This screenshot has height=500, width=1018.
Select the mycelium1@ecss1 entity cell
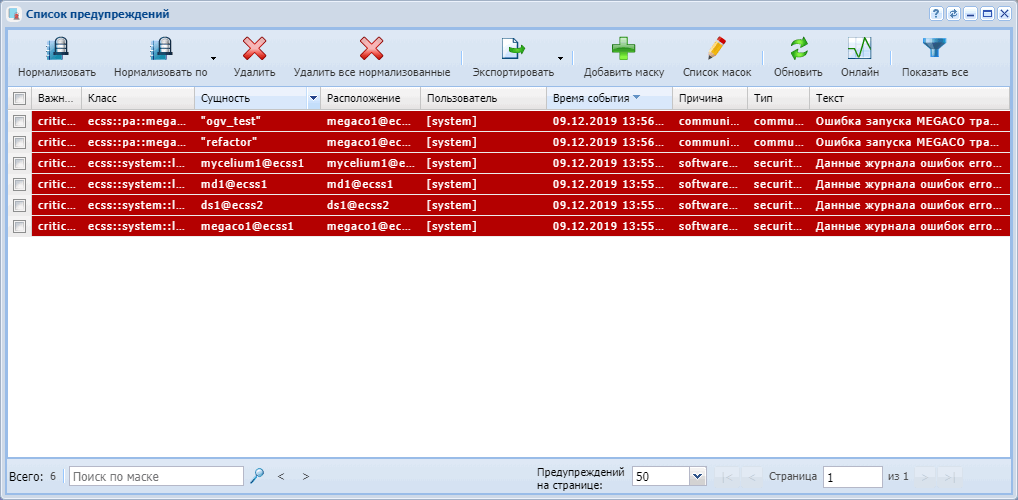pos(258,163)
